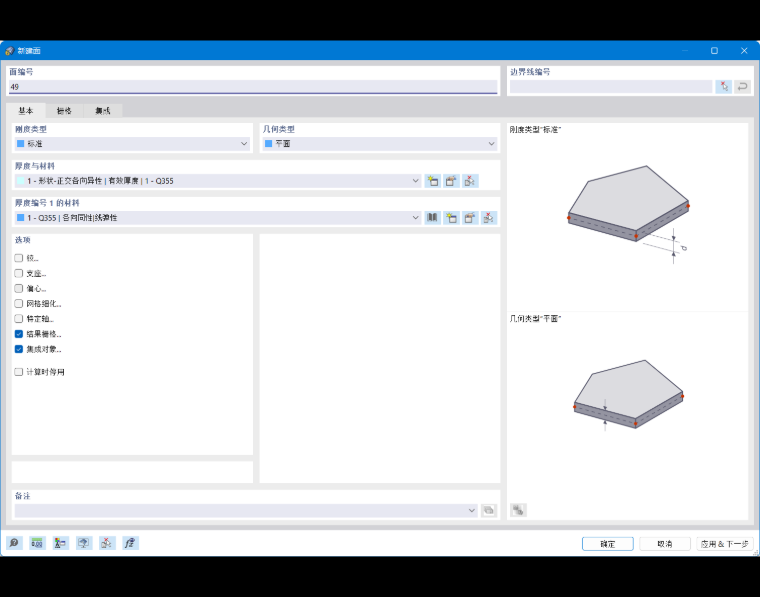Image resolution: width=760 pixels, height=597 pixels.
Task: Click new material icon in 厚度编号 1 的材料 row
Action: point(451,218)
